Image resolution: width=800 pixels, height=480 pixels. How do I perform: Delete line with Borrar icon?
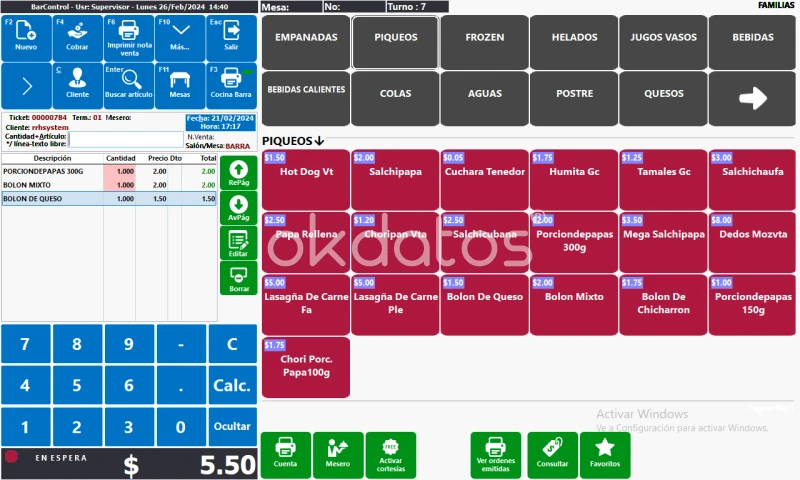(238, 278)
